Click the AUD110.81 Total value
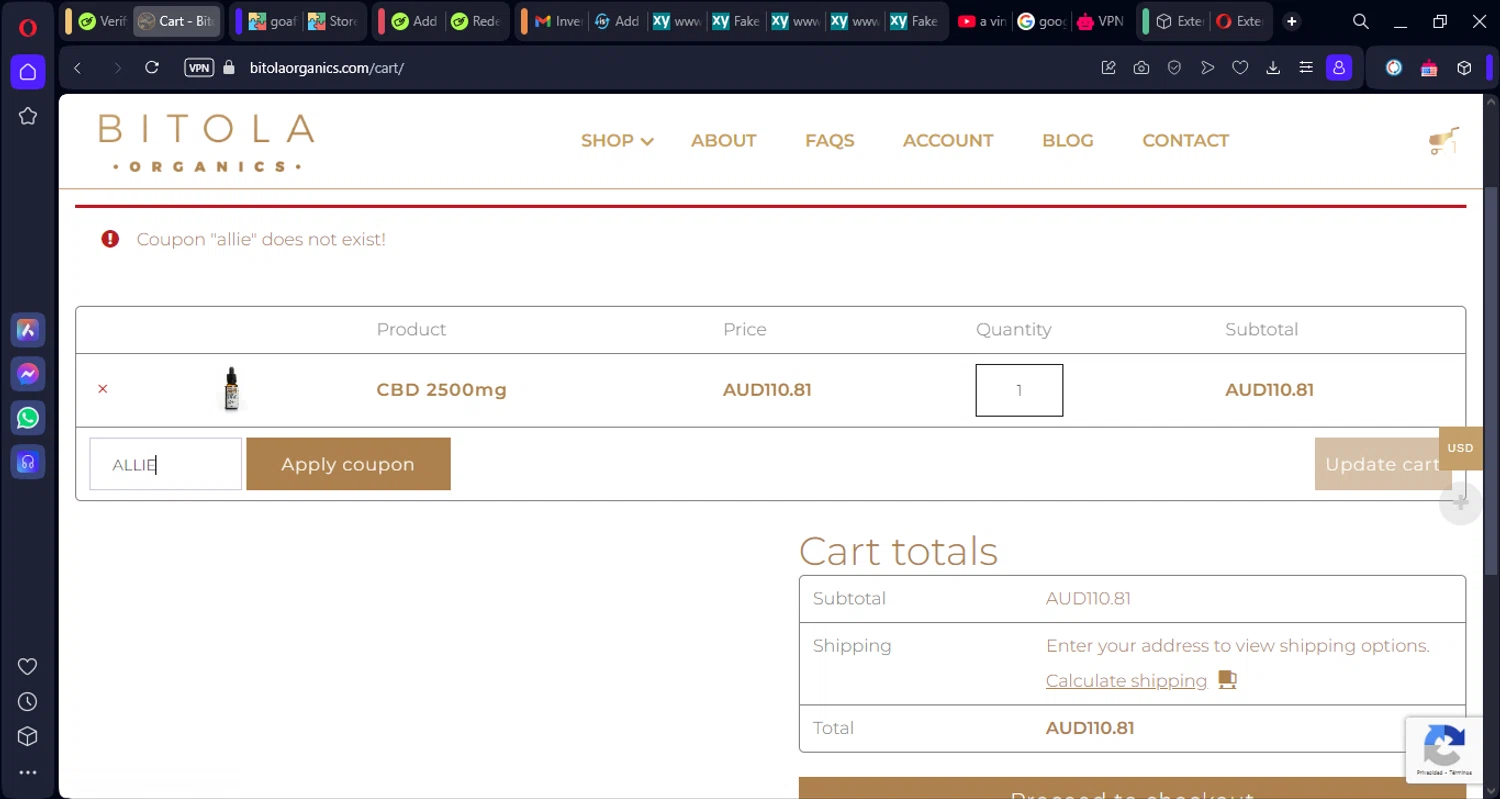The width and height of the screenshot is (1500, 799). 1090,728
